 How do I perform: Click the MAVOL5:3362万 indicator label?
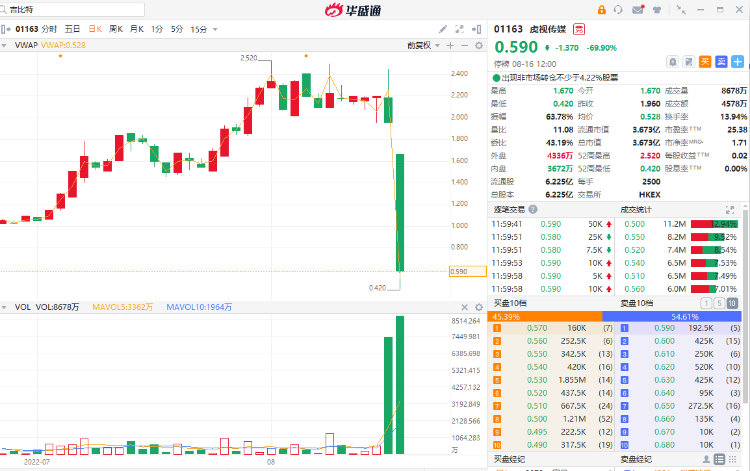coord(122,307)
